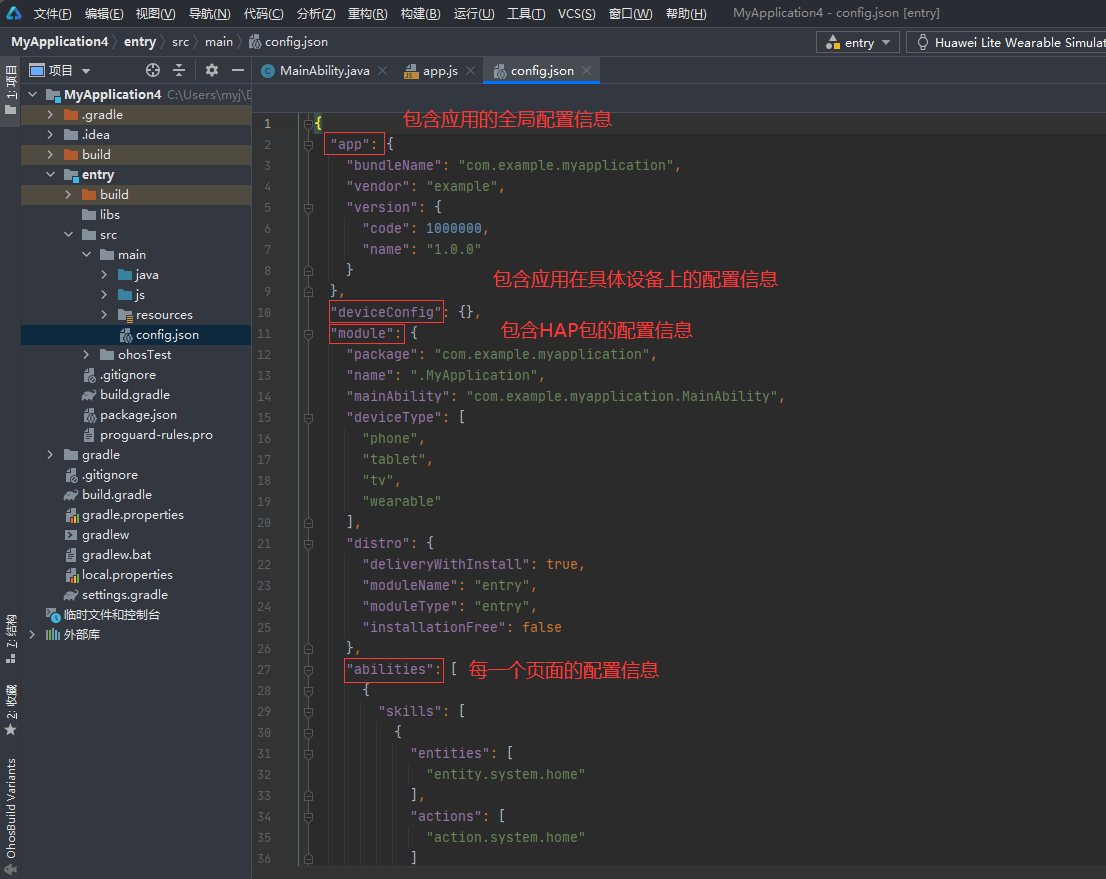Open the 文件(F) menu
The height and width of the screenshot is (879, 1106).
click(53, 13)
